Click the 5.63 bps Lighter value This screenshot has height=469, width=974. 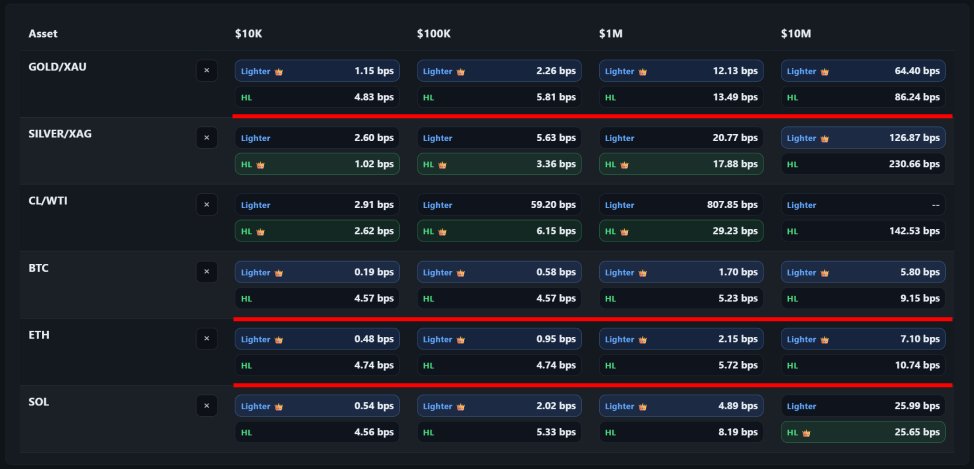click(x=556, y=138)
